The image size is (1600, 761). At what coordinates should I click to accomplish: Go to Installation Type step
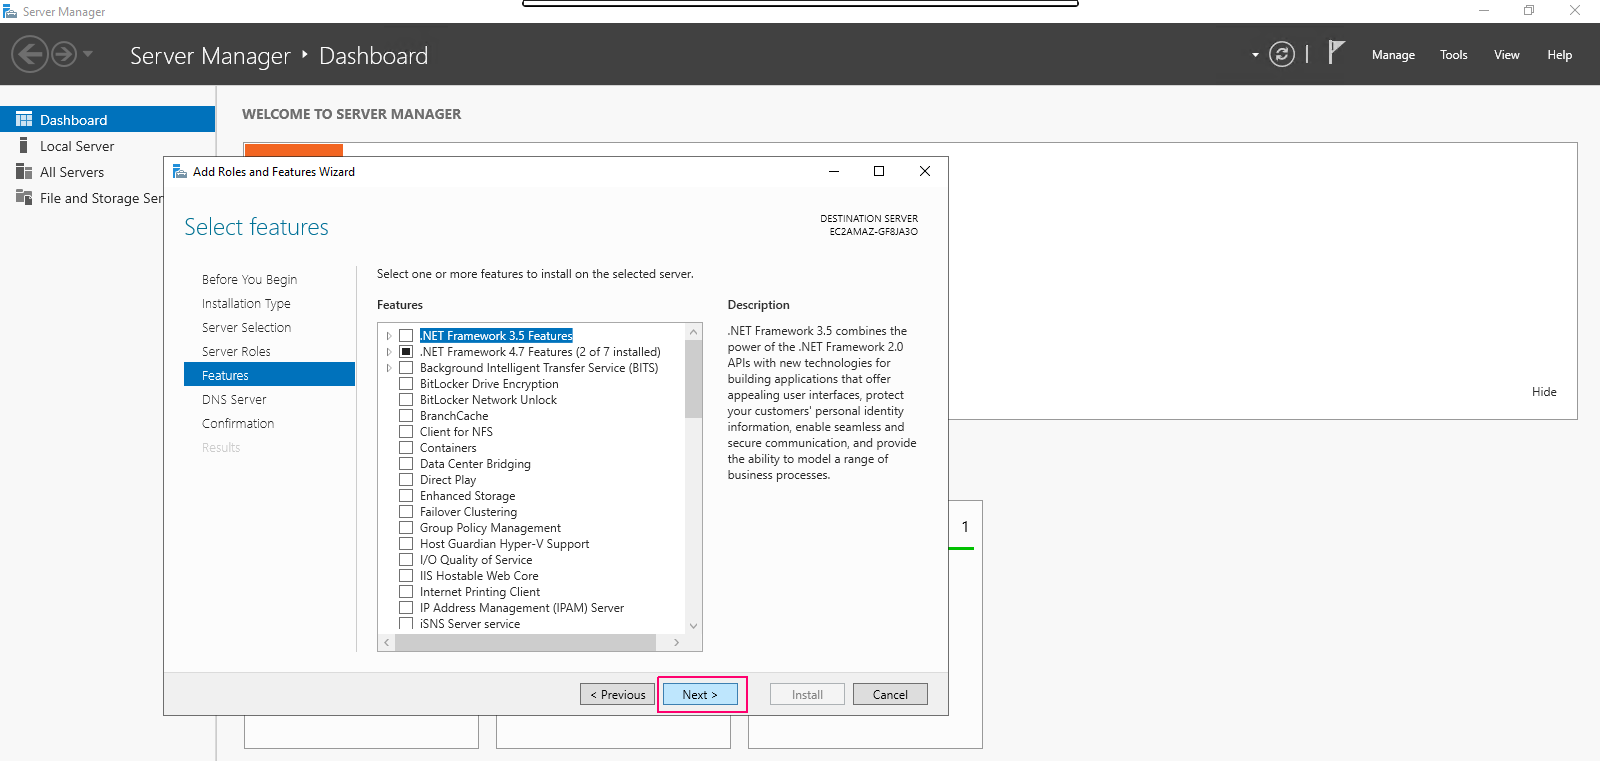(246, 304)
